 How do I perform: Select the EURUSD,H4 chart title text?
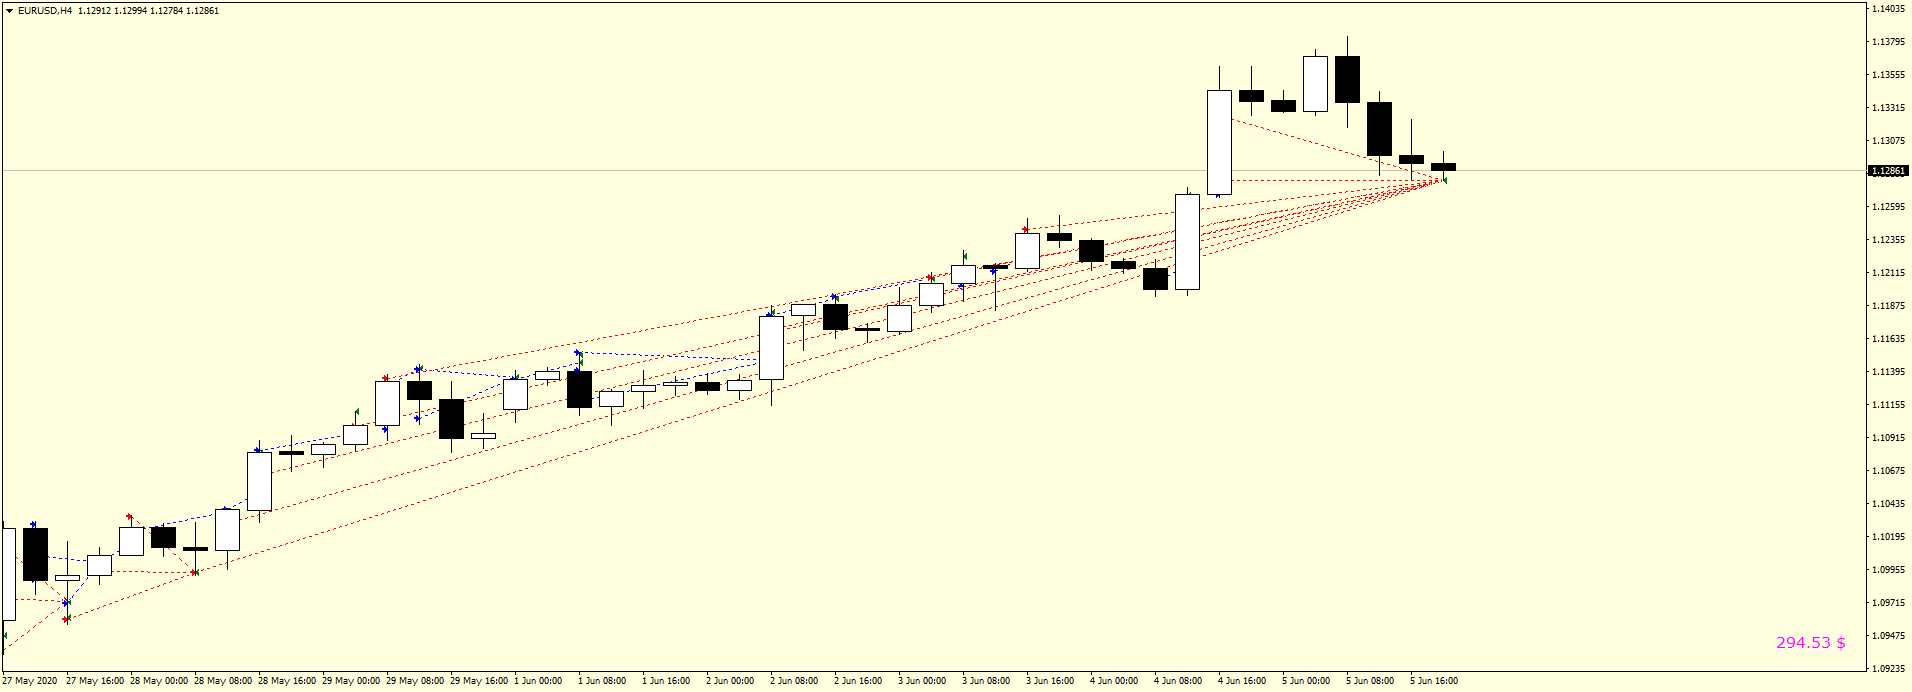(x=45, y=11)
